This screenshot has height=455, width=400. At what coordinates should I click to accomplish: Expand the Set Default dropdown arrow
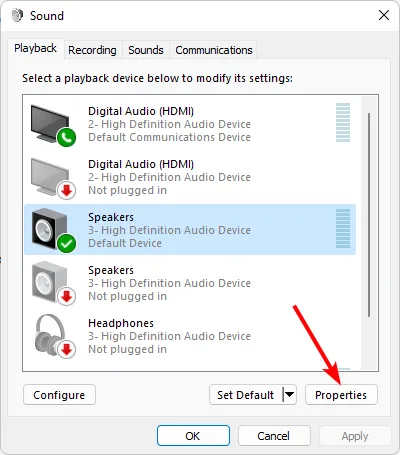(289, 395)
